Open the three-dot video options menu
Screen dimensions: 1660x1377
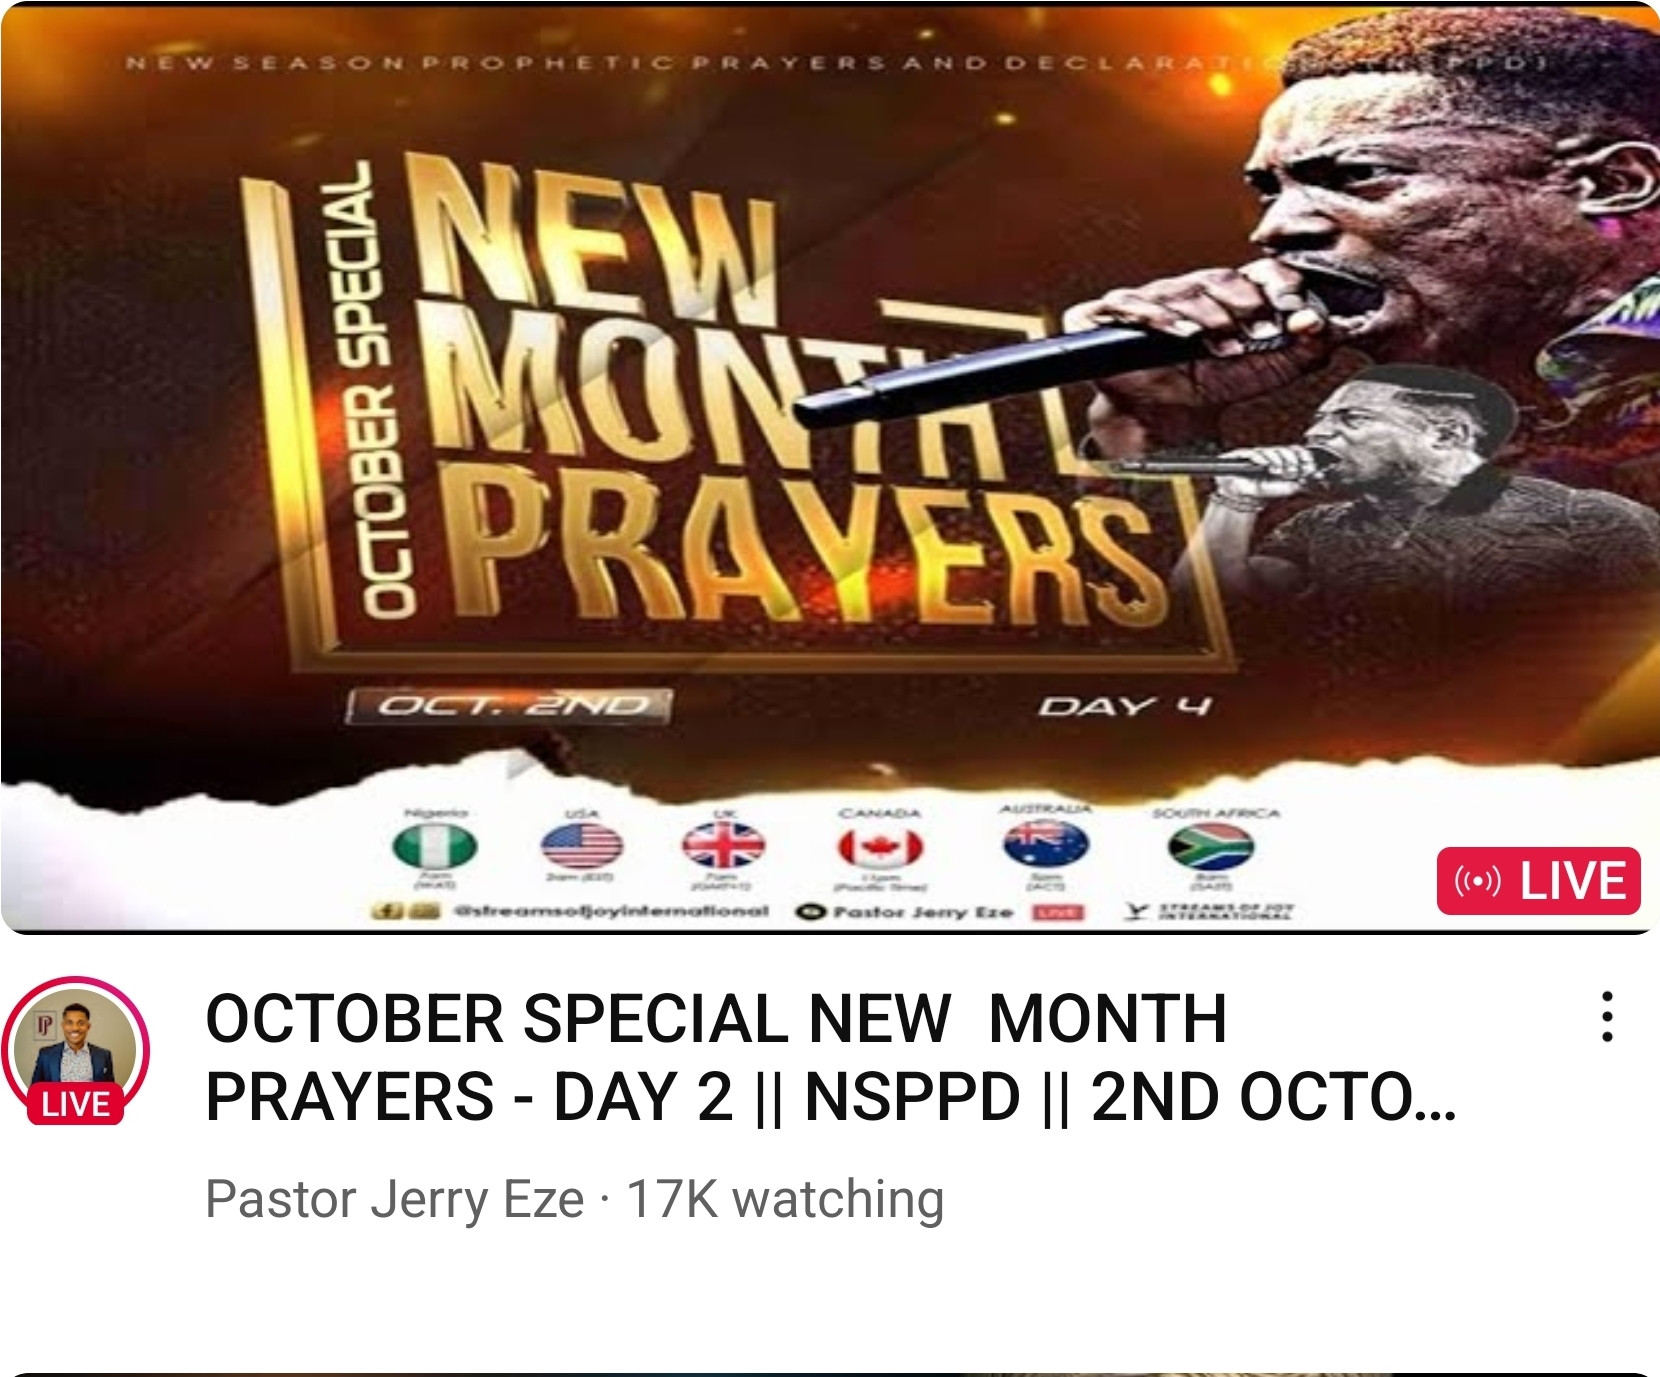pyautogui.click(x=1607, y=1016)
